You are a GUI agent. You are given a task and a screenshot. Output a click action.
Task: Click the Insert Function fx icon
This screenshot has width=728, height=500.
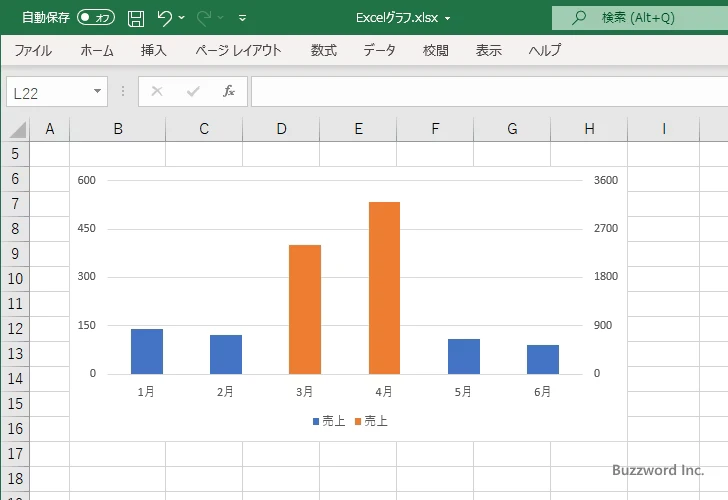click(228, 91)
